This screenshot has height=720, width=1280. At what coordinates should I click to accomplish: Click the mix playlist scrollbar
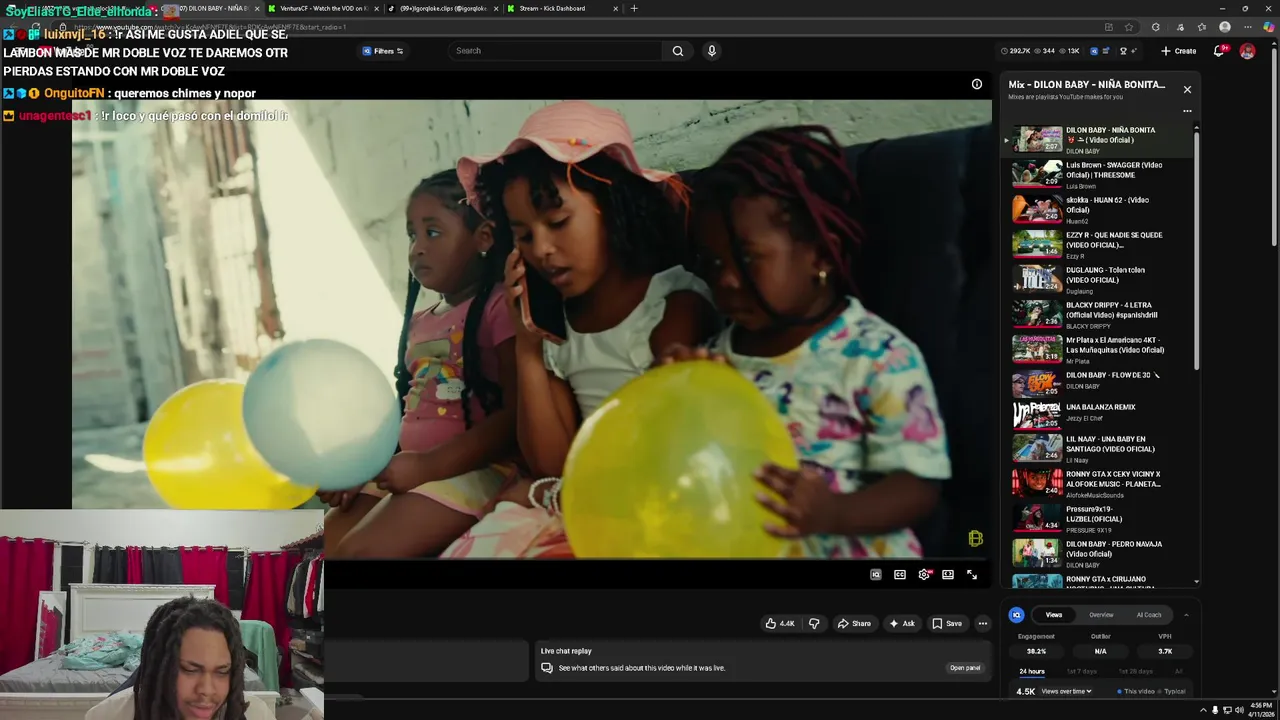(x=1196, y=250)
